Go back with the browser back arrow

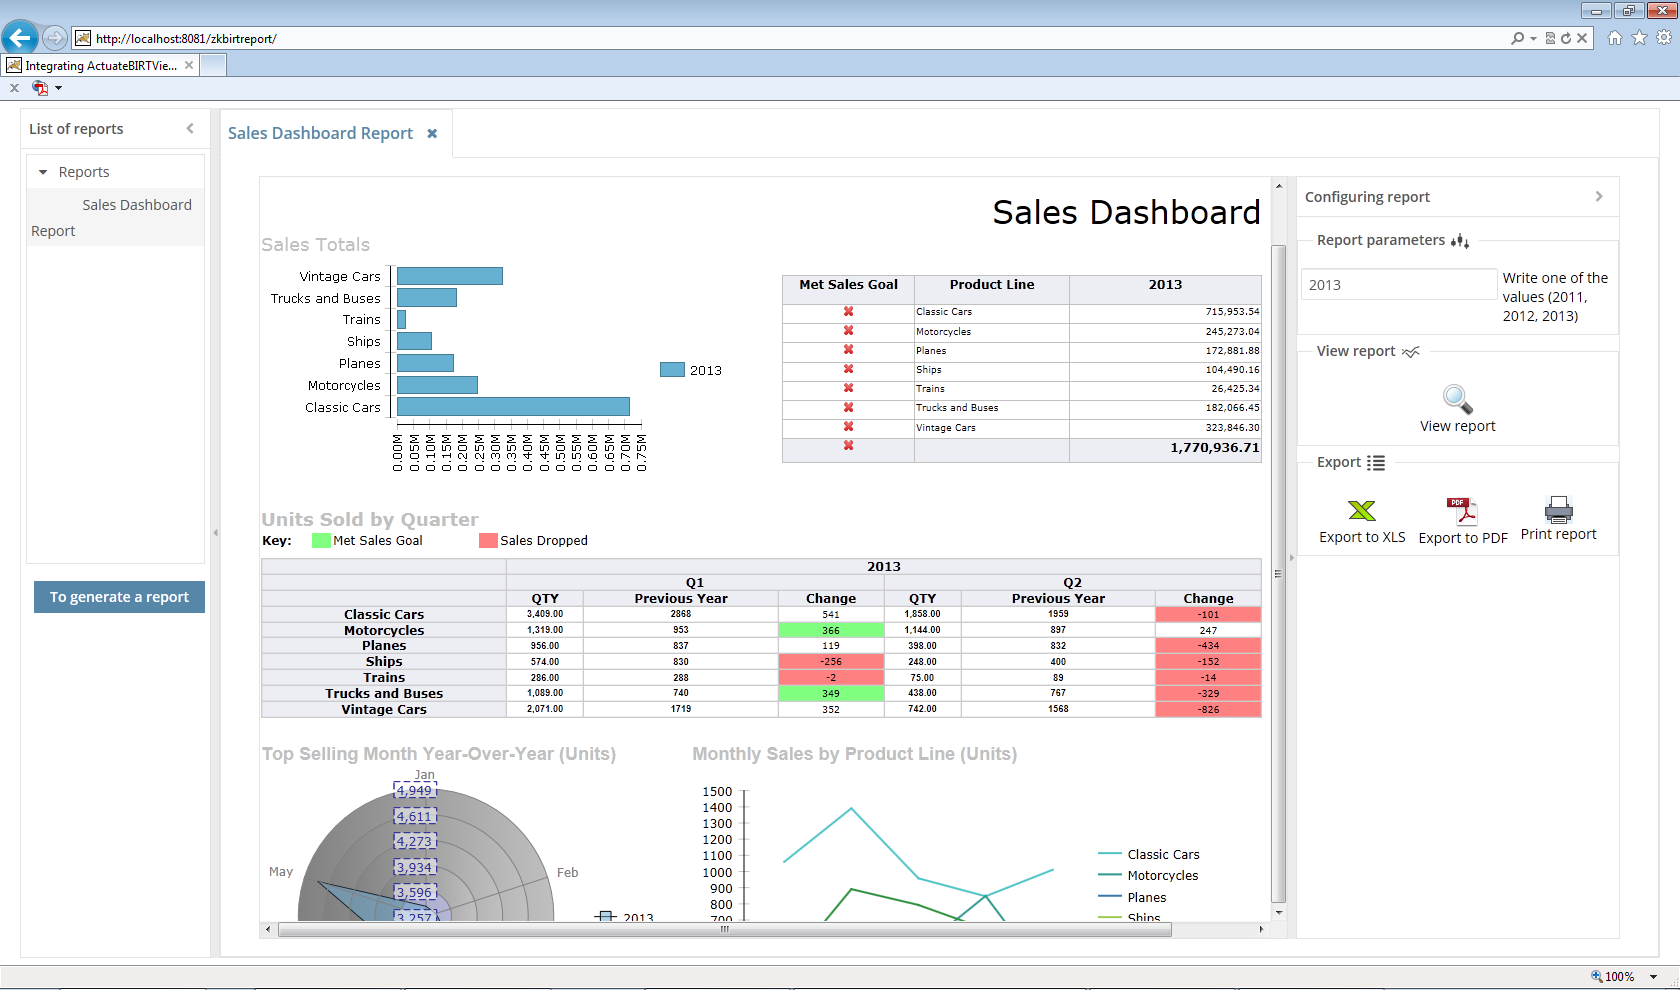[20, 38]
